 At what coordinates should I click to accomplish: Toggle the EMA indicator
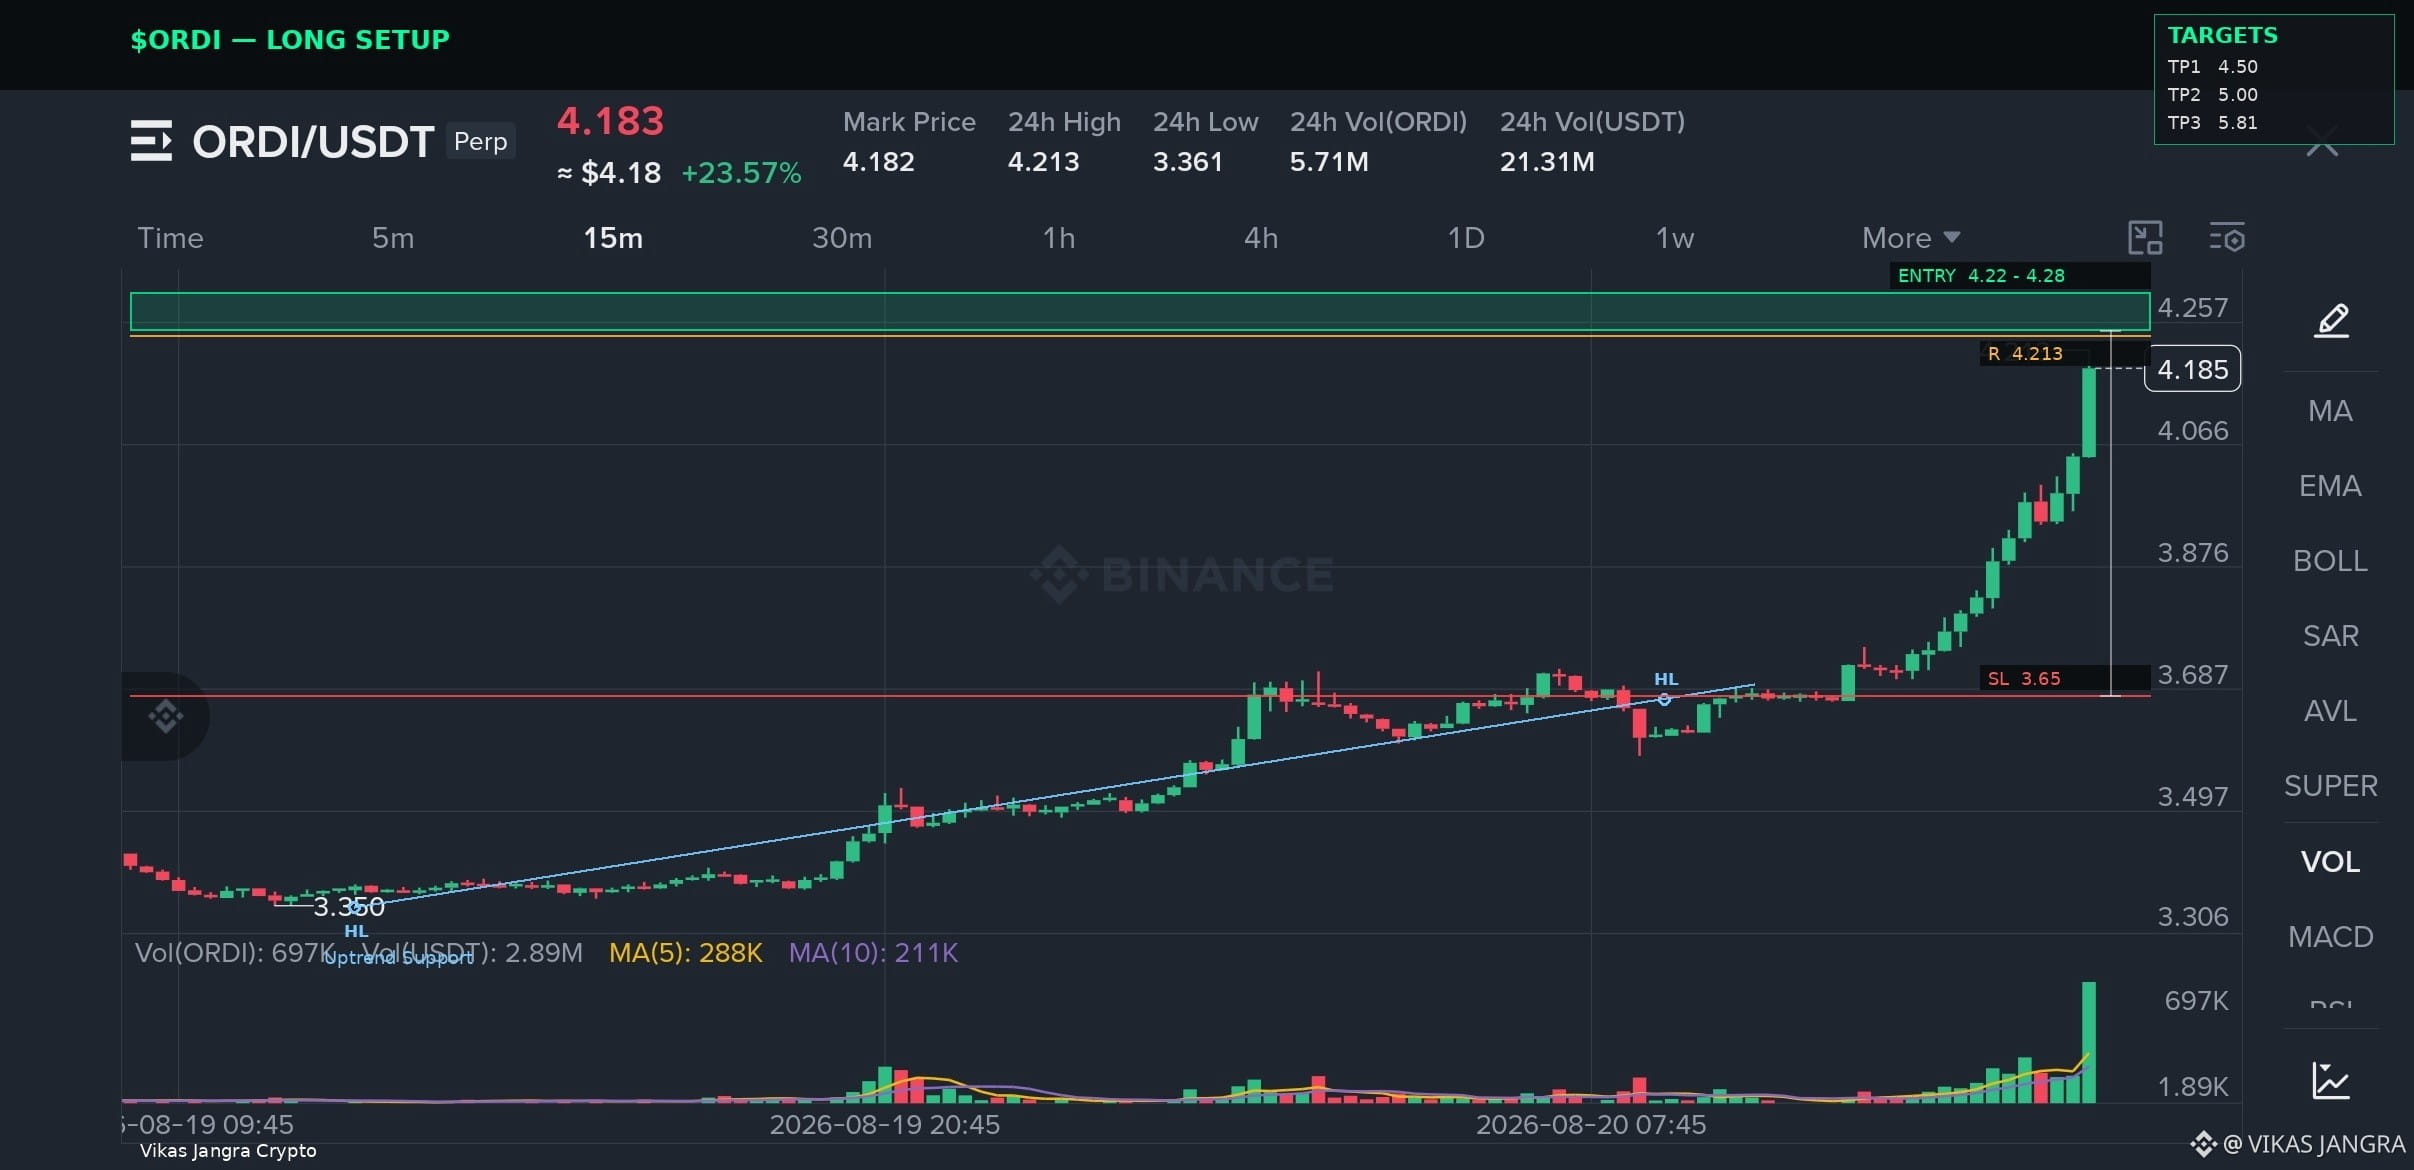coord(2330,486)
